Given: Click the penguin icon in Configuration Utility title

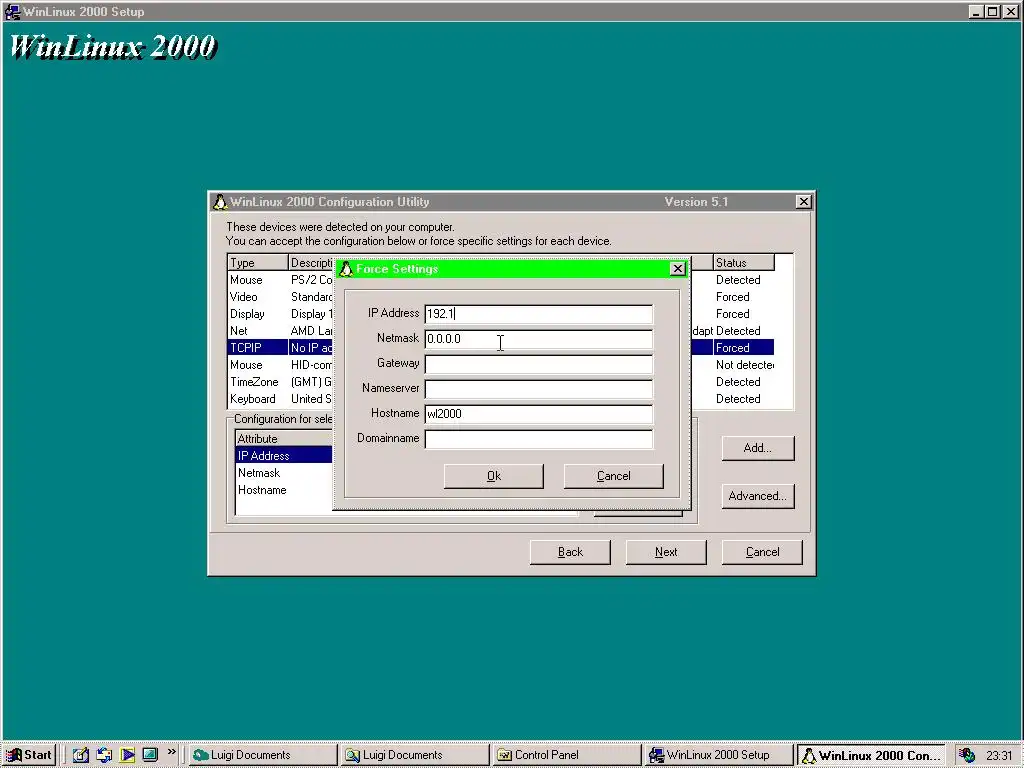Looking at the screenshot, I should [x=220, y=202].
